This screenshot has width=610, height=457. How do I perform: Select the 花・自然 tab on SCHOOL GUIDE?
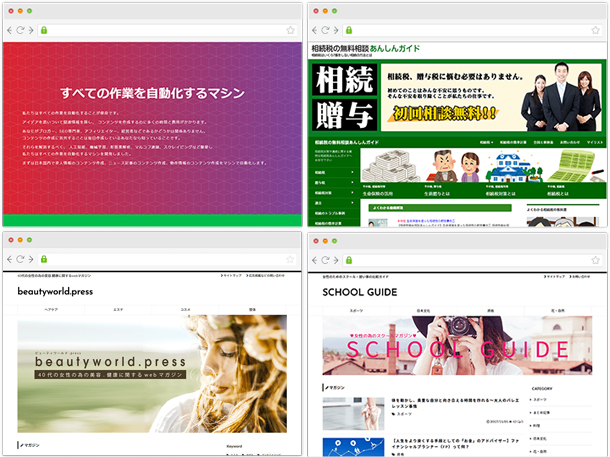[x=558, y=311]
